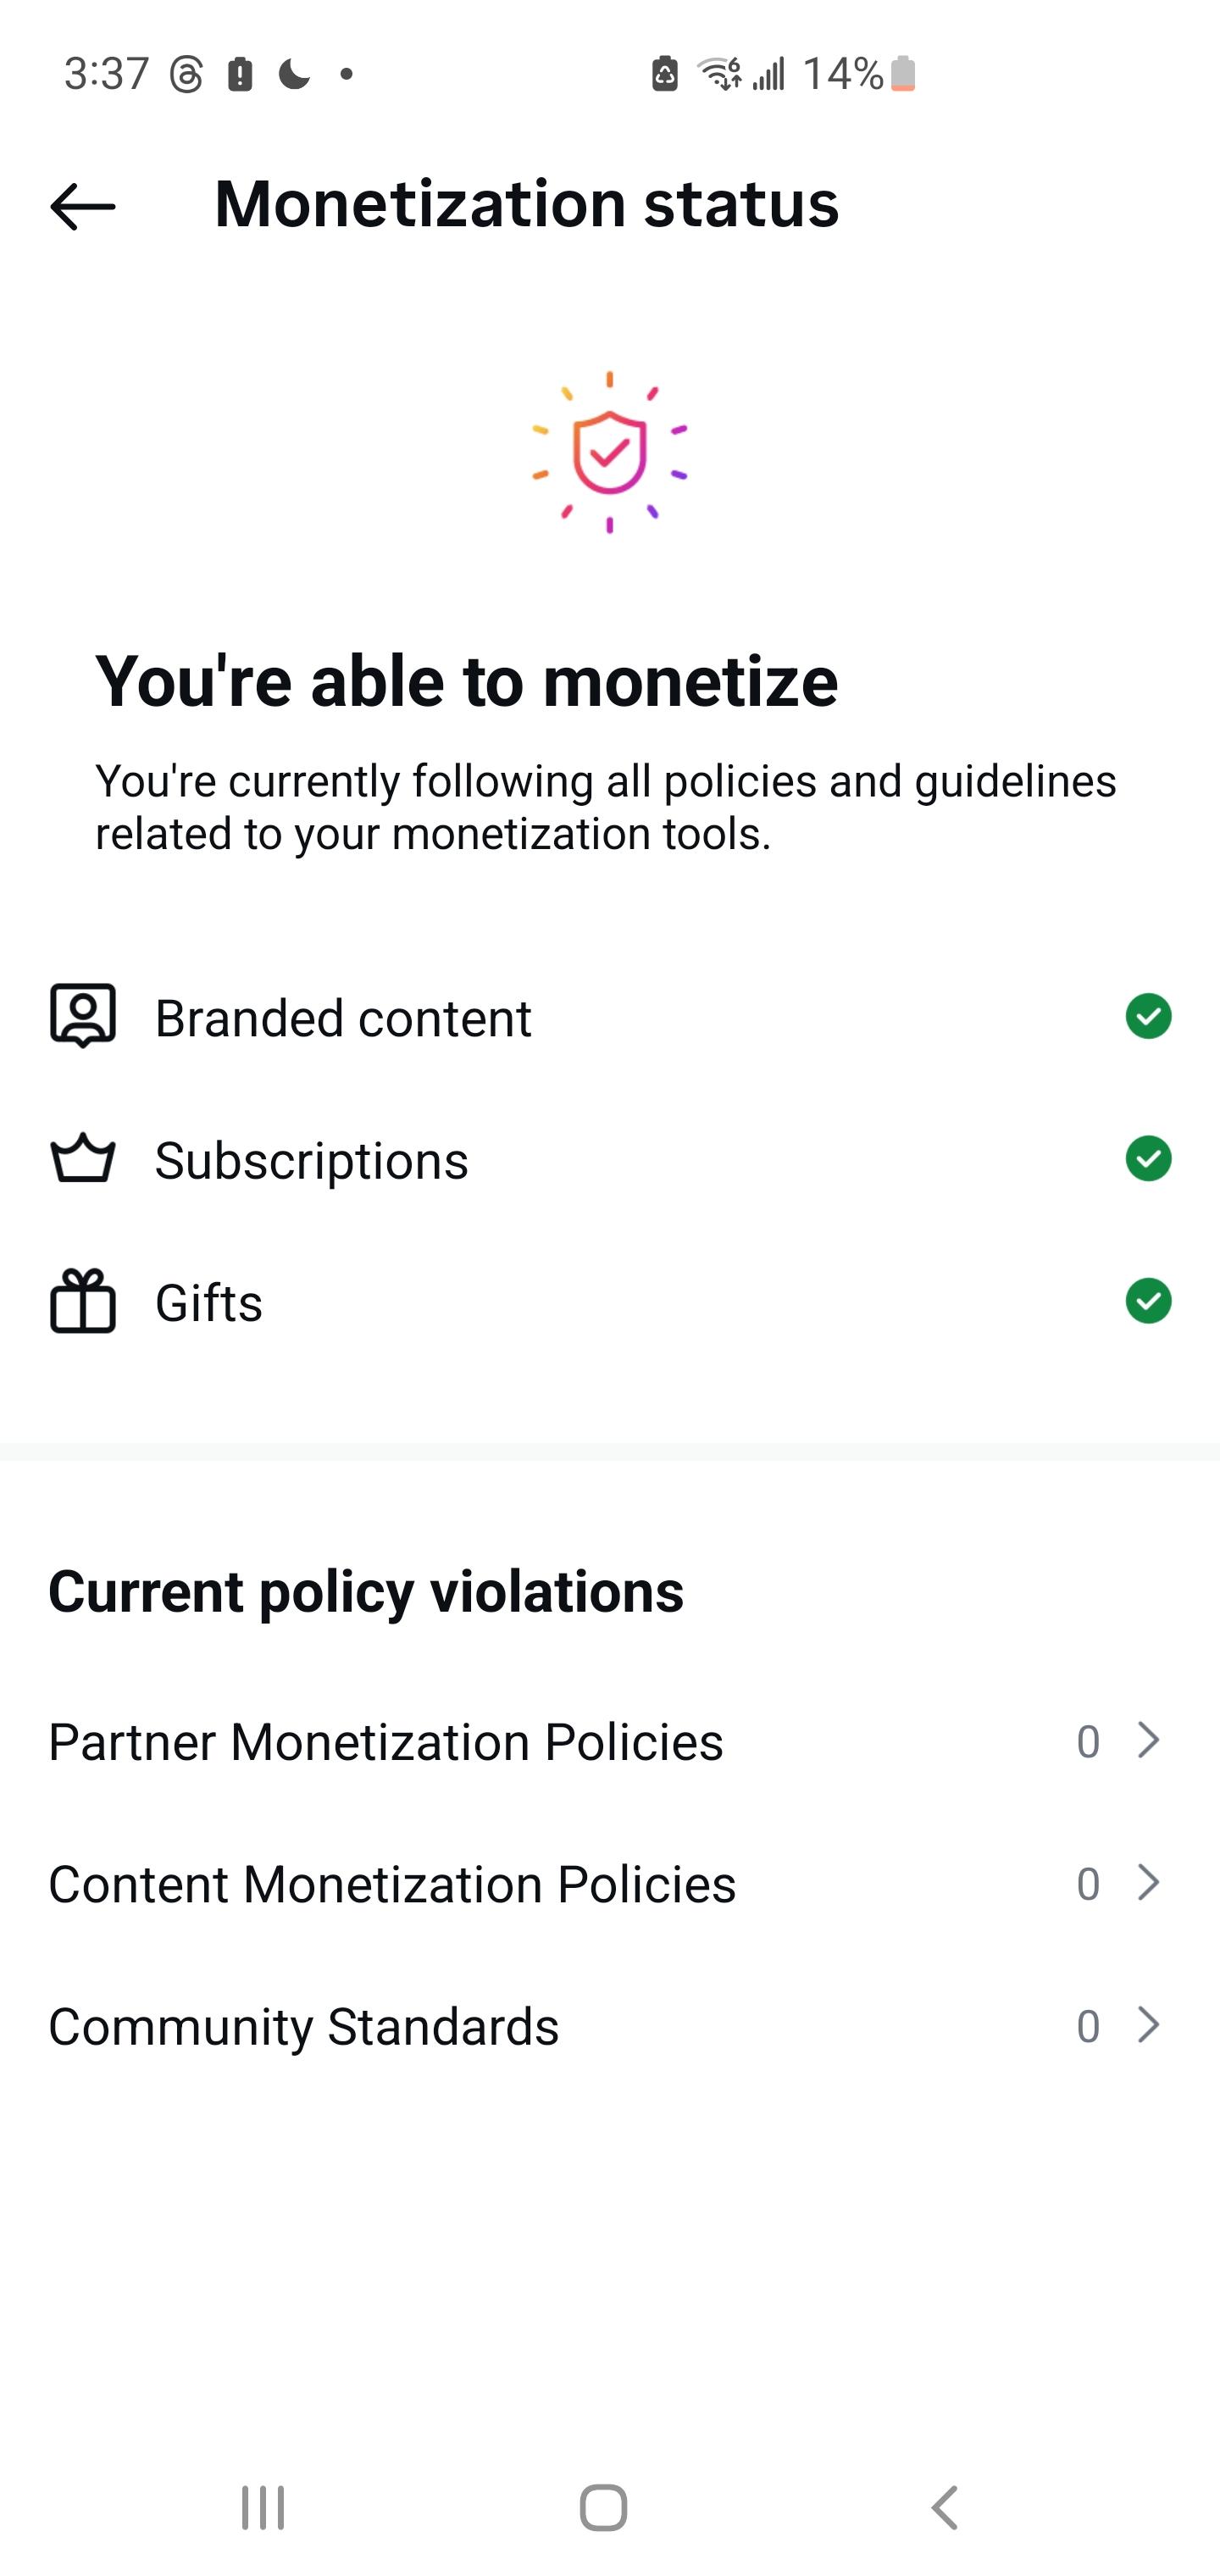Tap the Branded content person icon
This screenshot has width=1220, height=2576.
(83, 1016)
